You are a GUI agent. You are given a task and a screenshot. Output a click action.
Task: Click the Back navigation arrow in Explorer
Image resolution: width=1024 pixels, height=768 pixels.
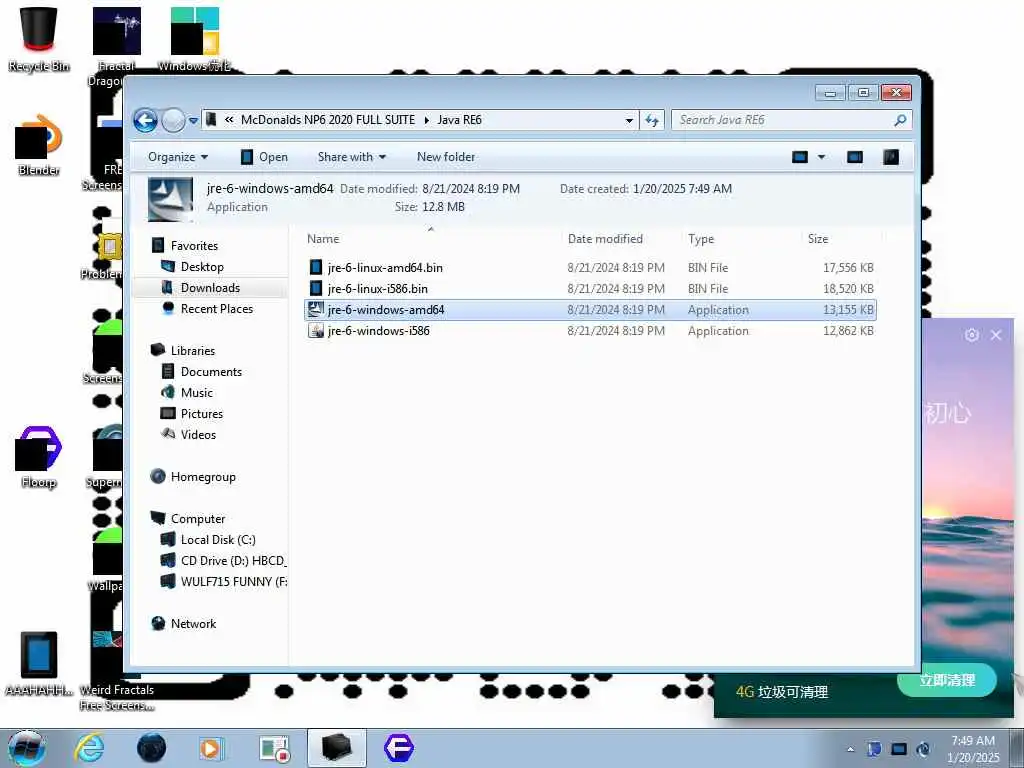[x=145, y=120]
